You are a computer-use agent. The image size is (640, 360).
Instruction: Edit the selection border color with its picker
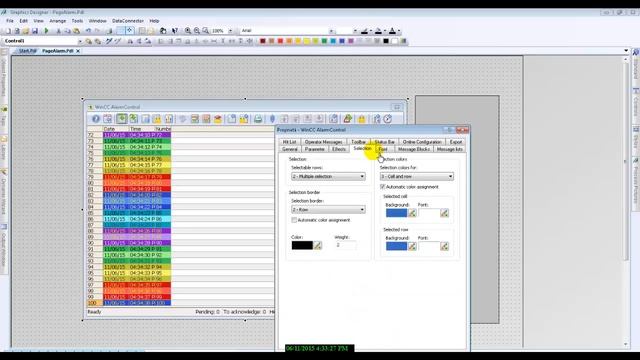[x=318, y=245]
